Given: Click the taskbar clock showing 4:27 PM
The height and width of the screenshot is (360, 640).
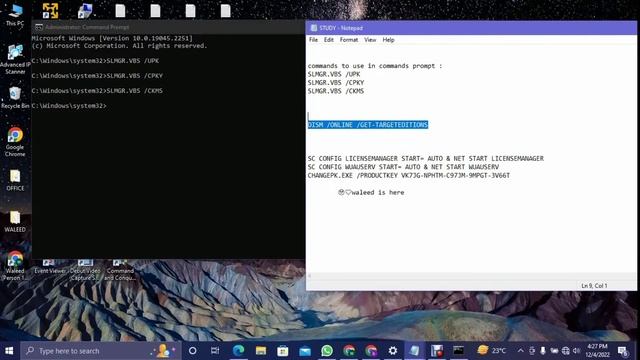Looking at the screenshot, I should [x=597, y=351].
